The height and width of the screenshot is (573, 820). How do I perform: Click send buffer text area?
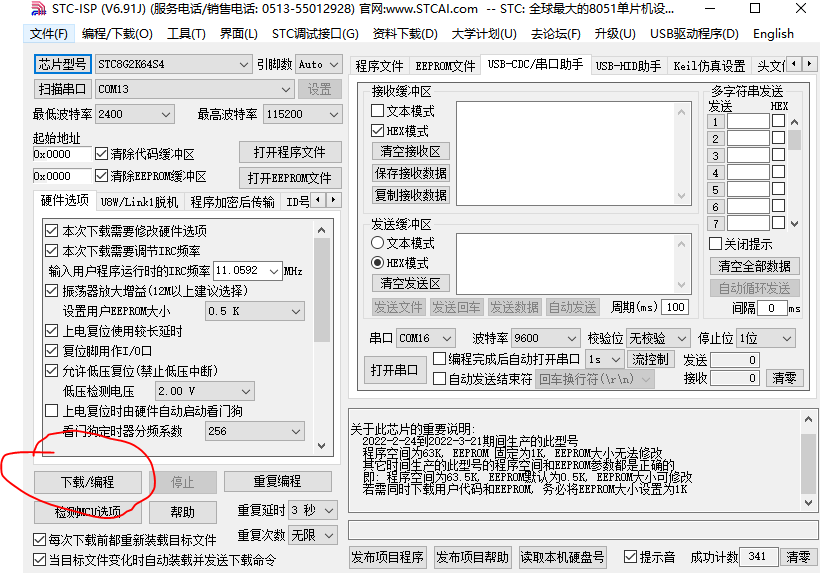(574, 264)
